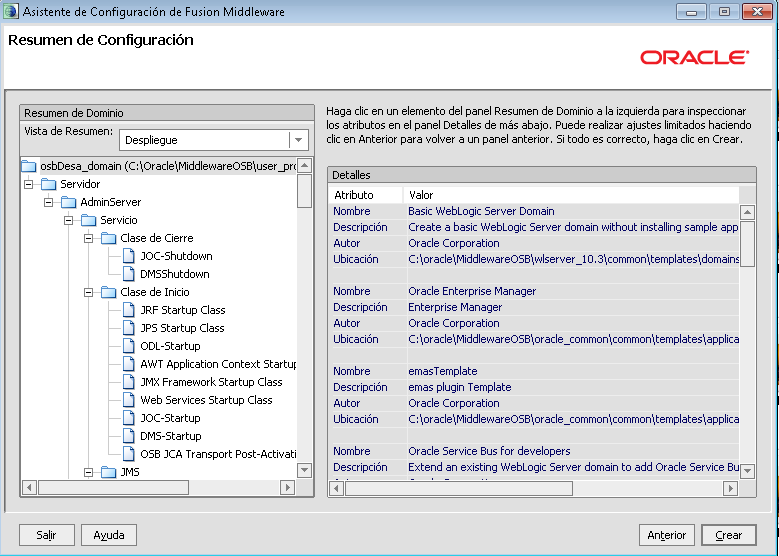
Task: Click the osbDesa_domain root folder icon
Action: click(29, 166)
